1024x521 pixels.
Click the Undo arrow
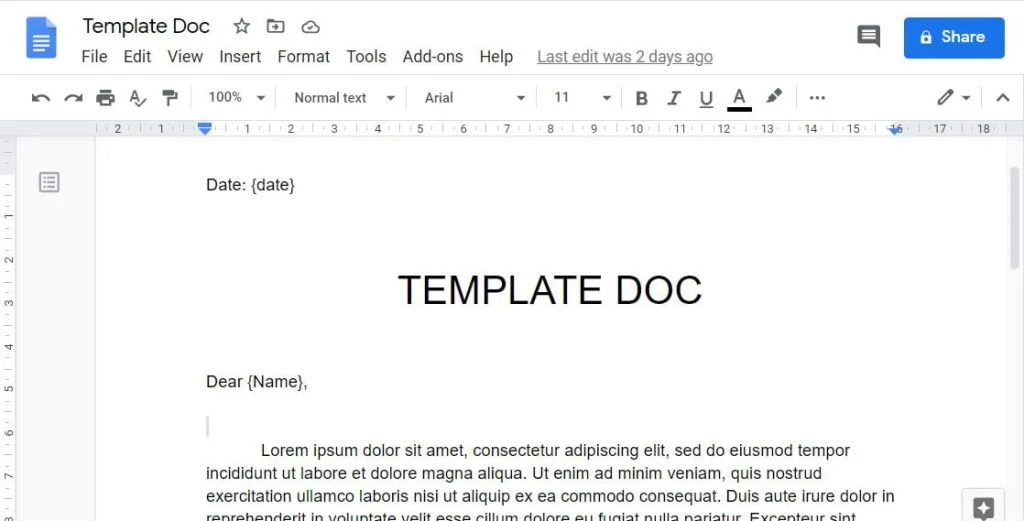click(x=40, y=98)
